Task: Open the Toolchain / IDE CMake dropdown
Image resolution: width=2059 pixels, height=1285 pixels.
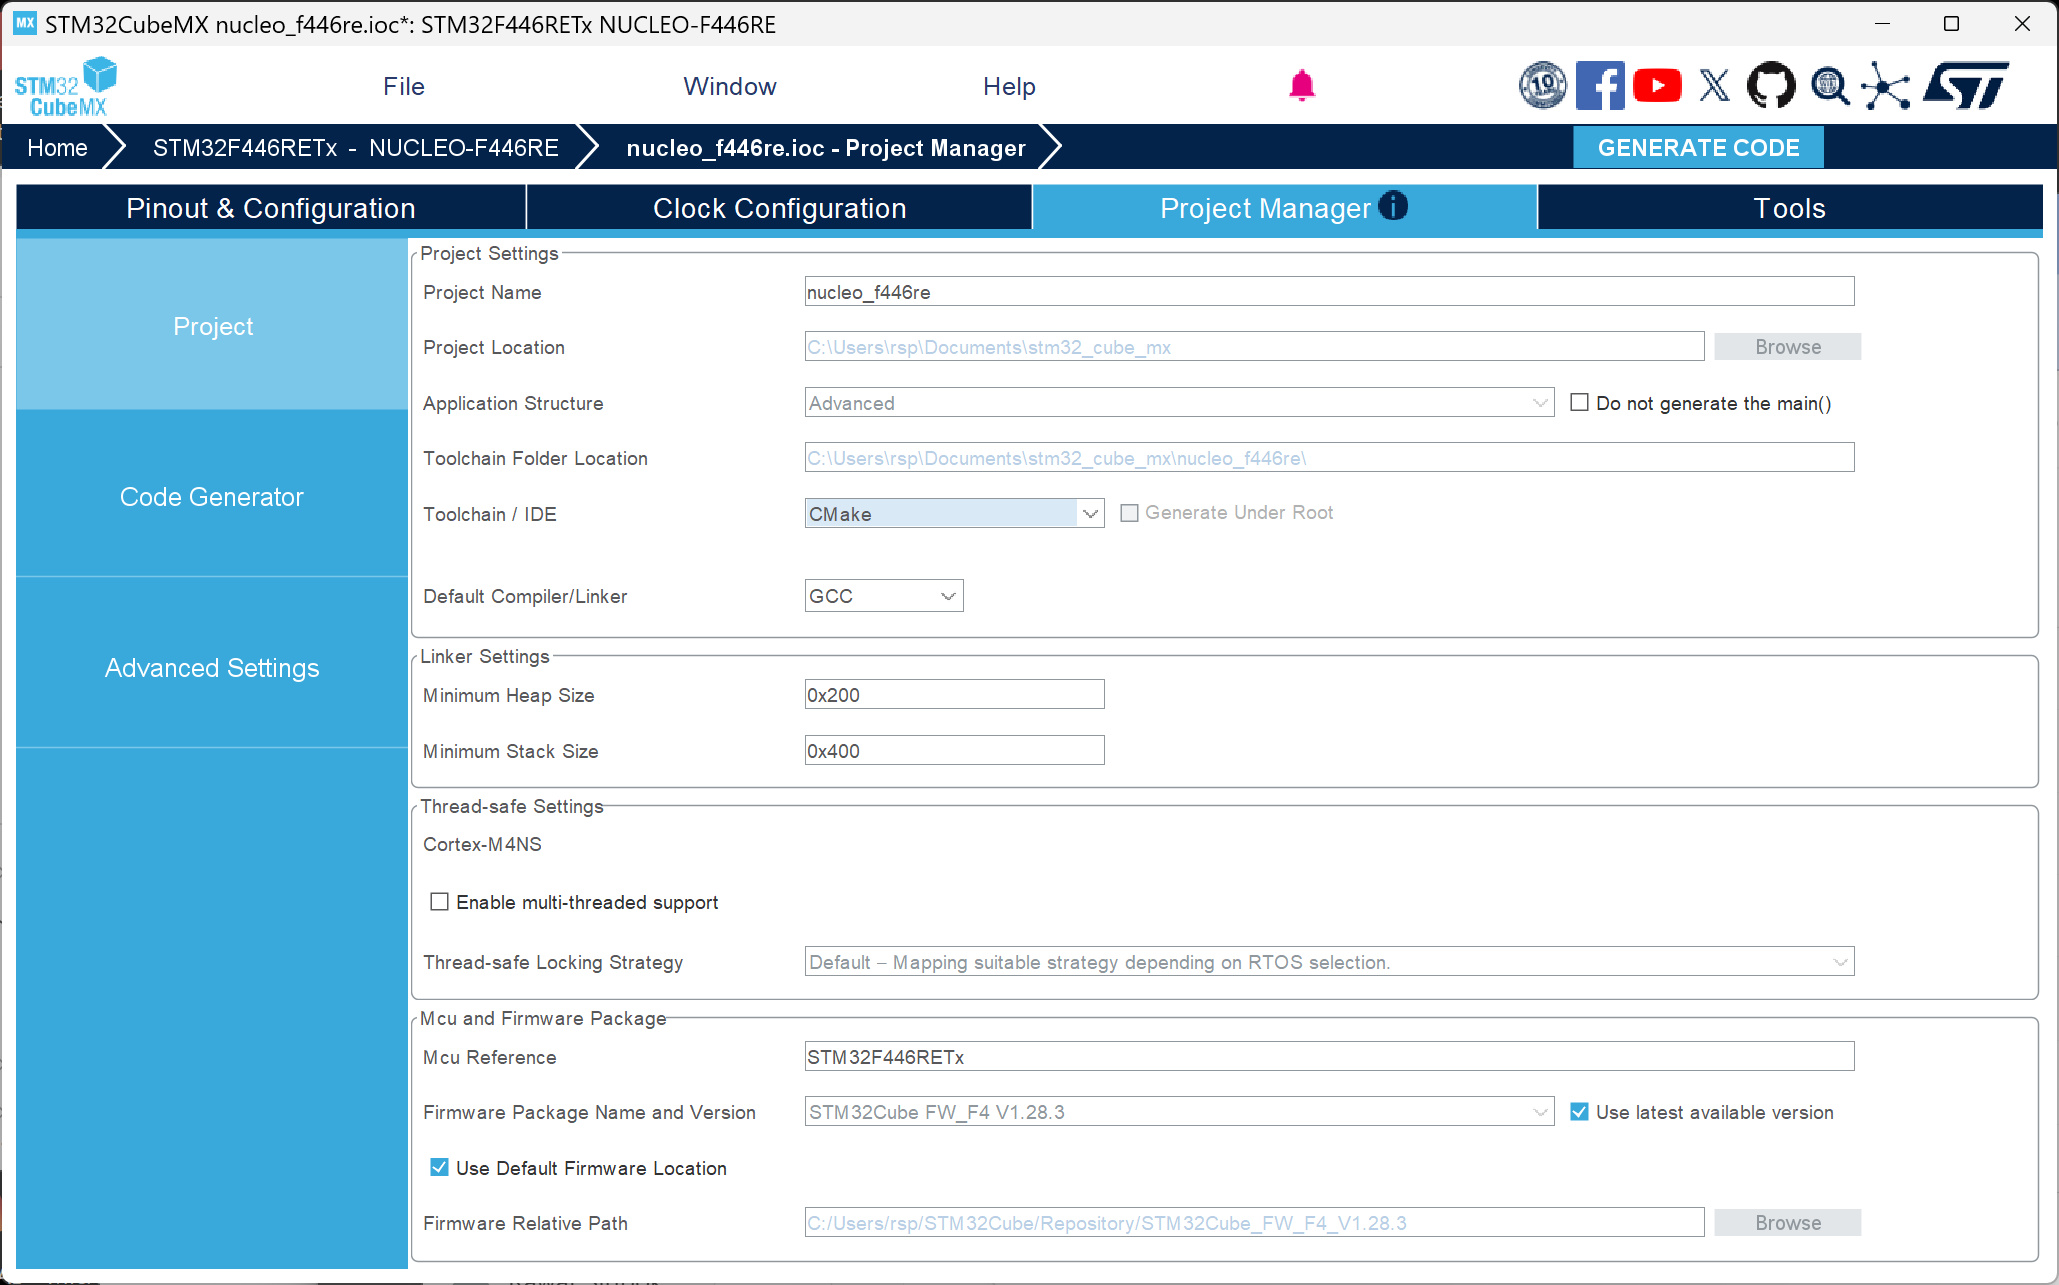Action: pos(1090,514)
